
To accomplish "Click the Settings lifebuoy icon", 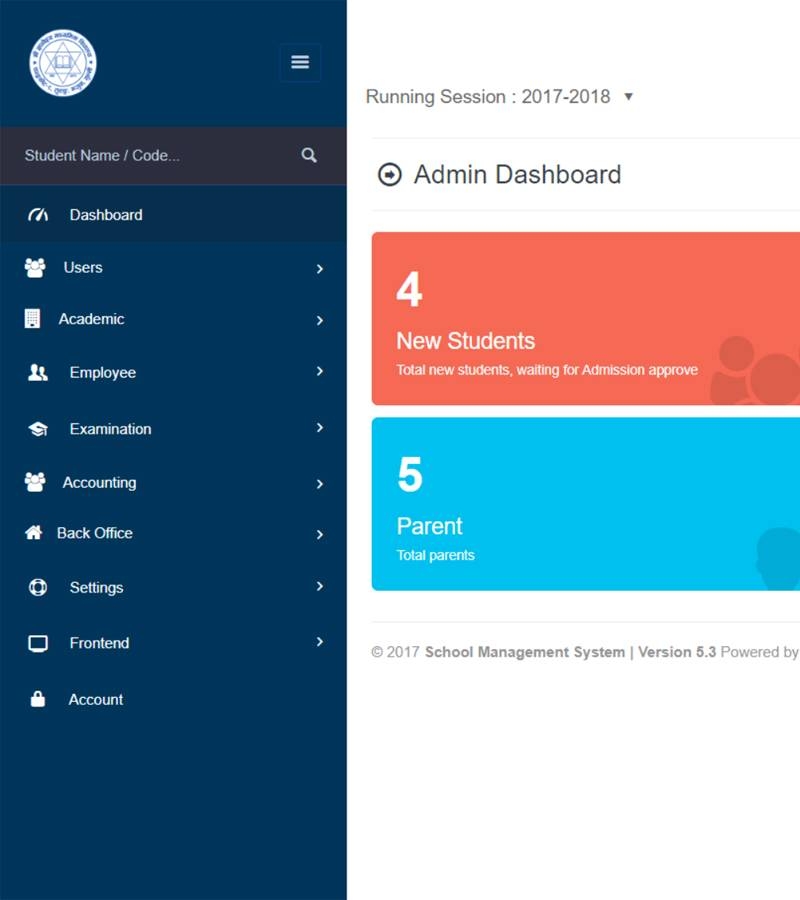I will 38,588.
